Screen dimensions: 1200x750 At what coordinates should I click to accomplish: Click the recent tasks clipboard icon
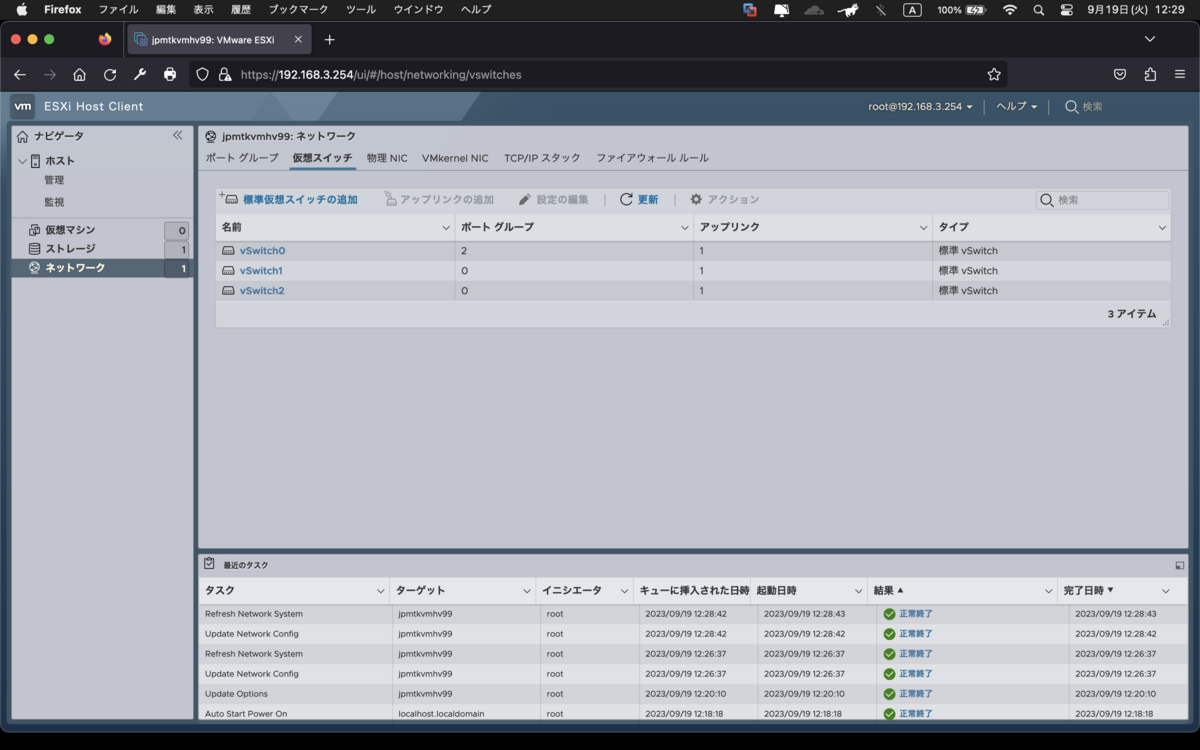coord(209,564)
